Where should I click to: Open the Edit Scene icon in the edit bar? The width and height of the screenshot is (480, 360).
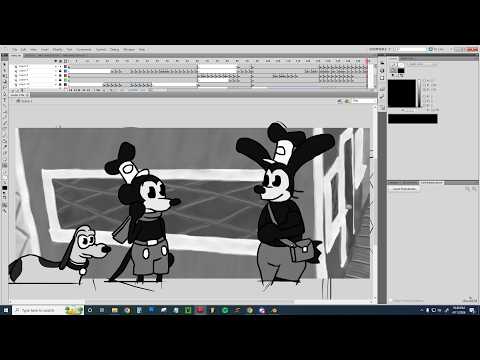(x=340, y=101)
